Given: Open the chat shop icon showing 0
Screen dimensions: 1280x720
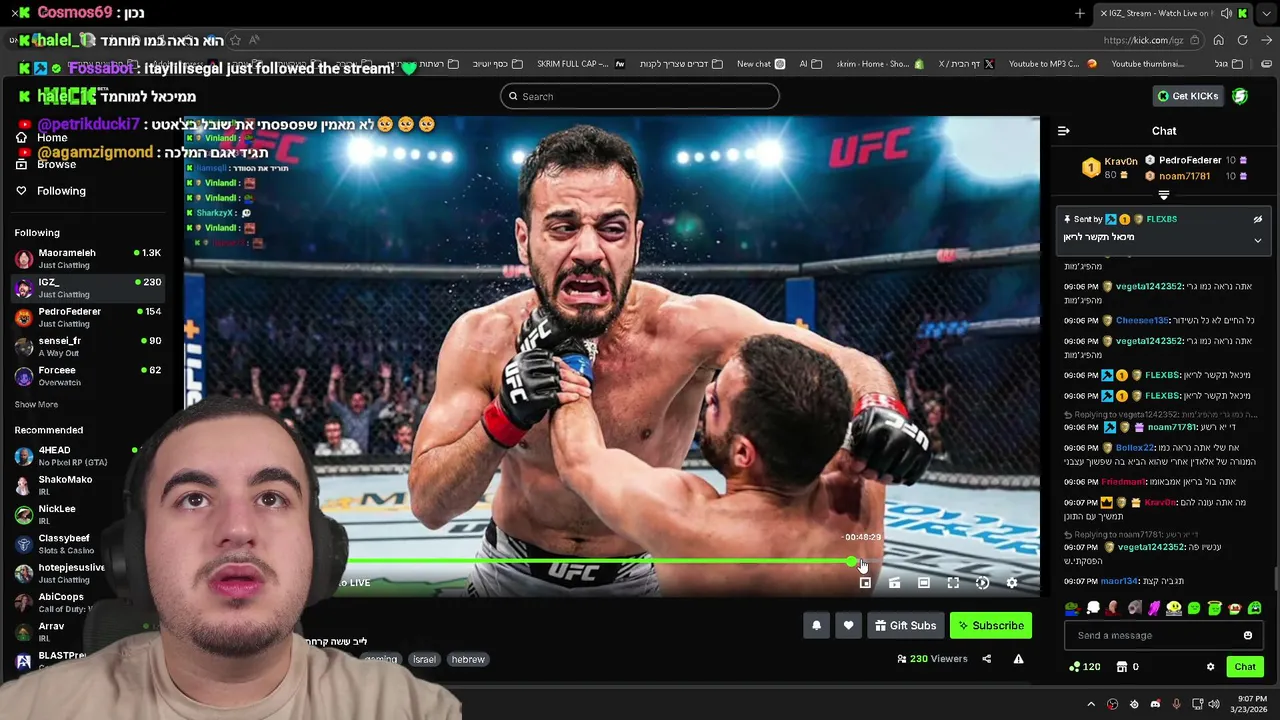Looking at the screenshot, I should point(1128,667).
